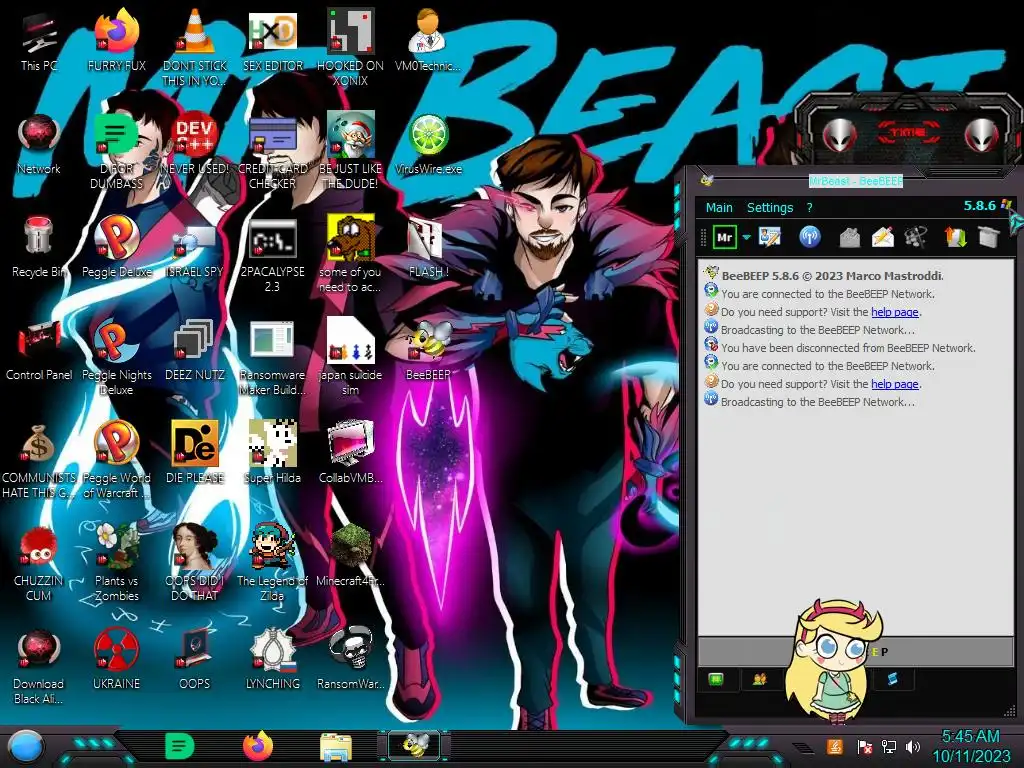Switch to the users tab at BeeBEEP bottom

click(759, 680)
